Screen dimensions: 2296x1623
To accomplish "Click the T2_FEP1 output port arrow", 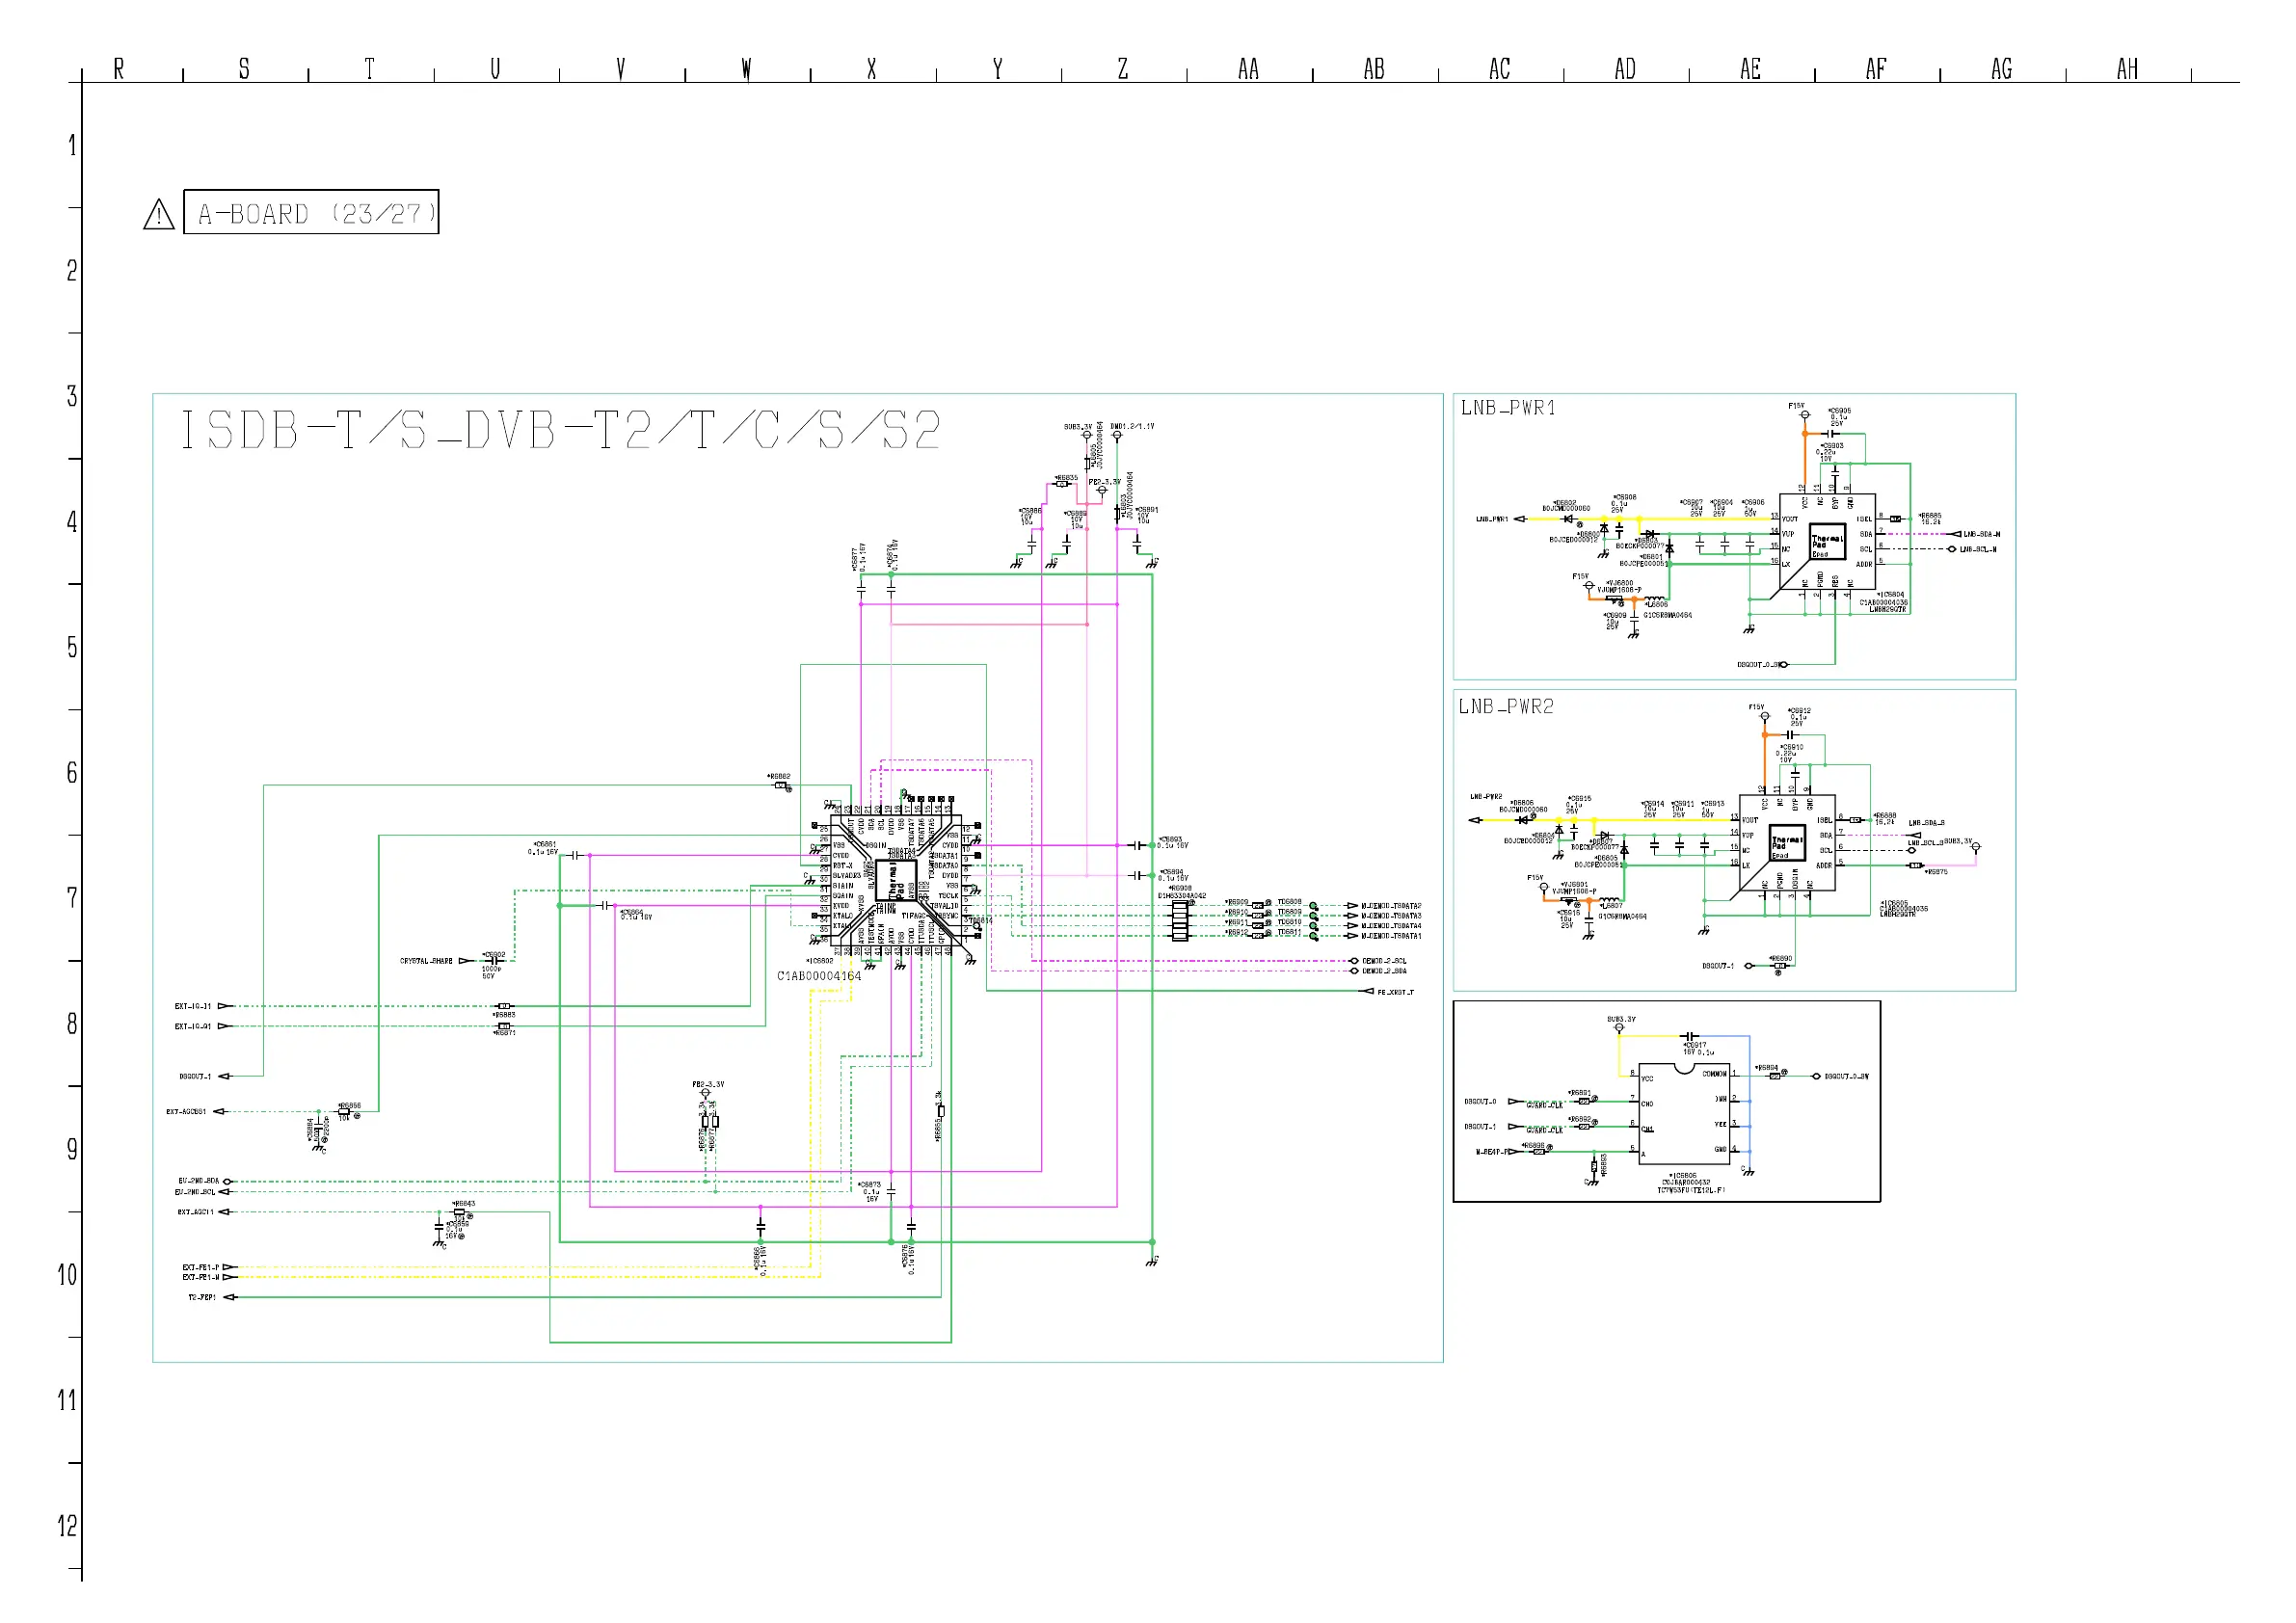I will pos(229,1297).
